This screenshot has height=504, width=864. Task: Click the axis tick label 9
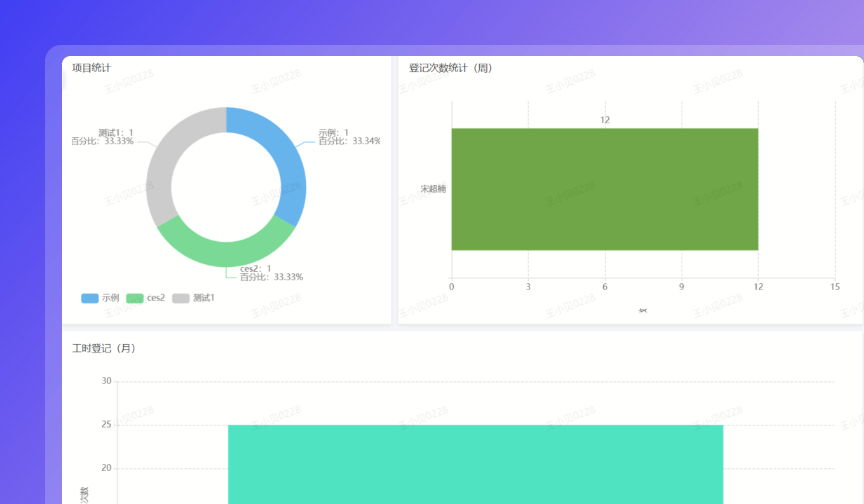[682, 286]
